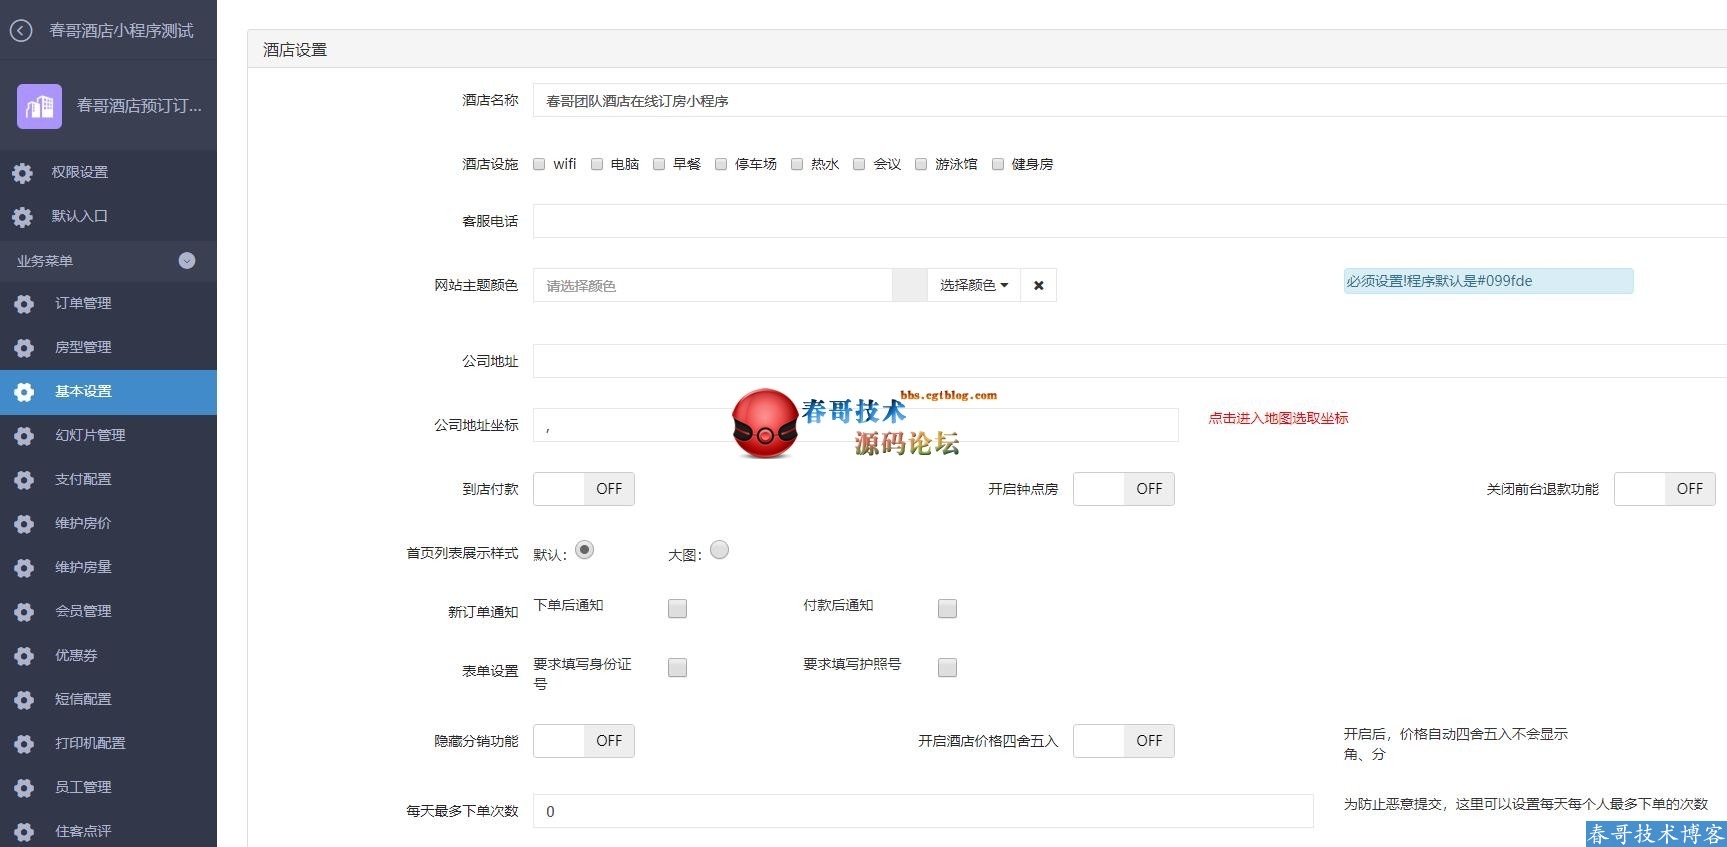Click the 点击进入地图选取坐标 link
Viewport: 1727px width, 847px height.
tap(1278, 418)
